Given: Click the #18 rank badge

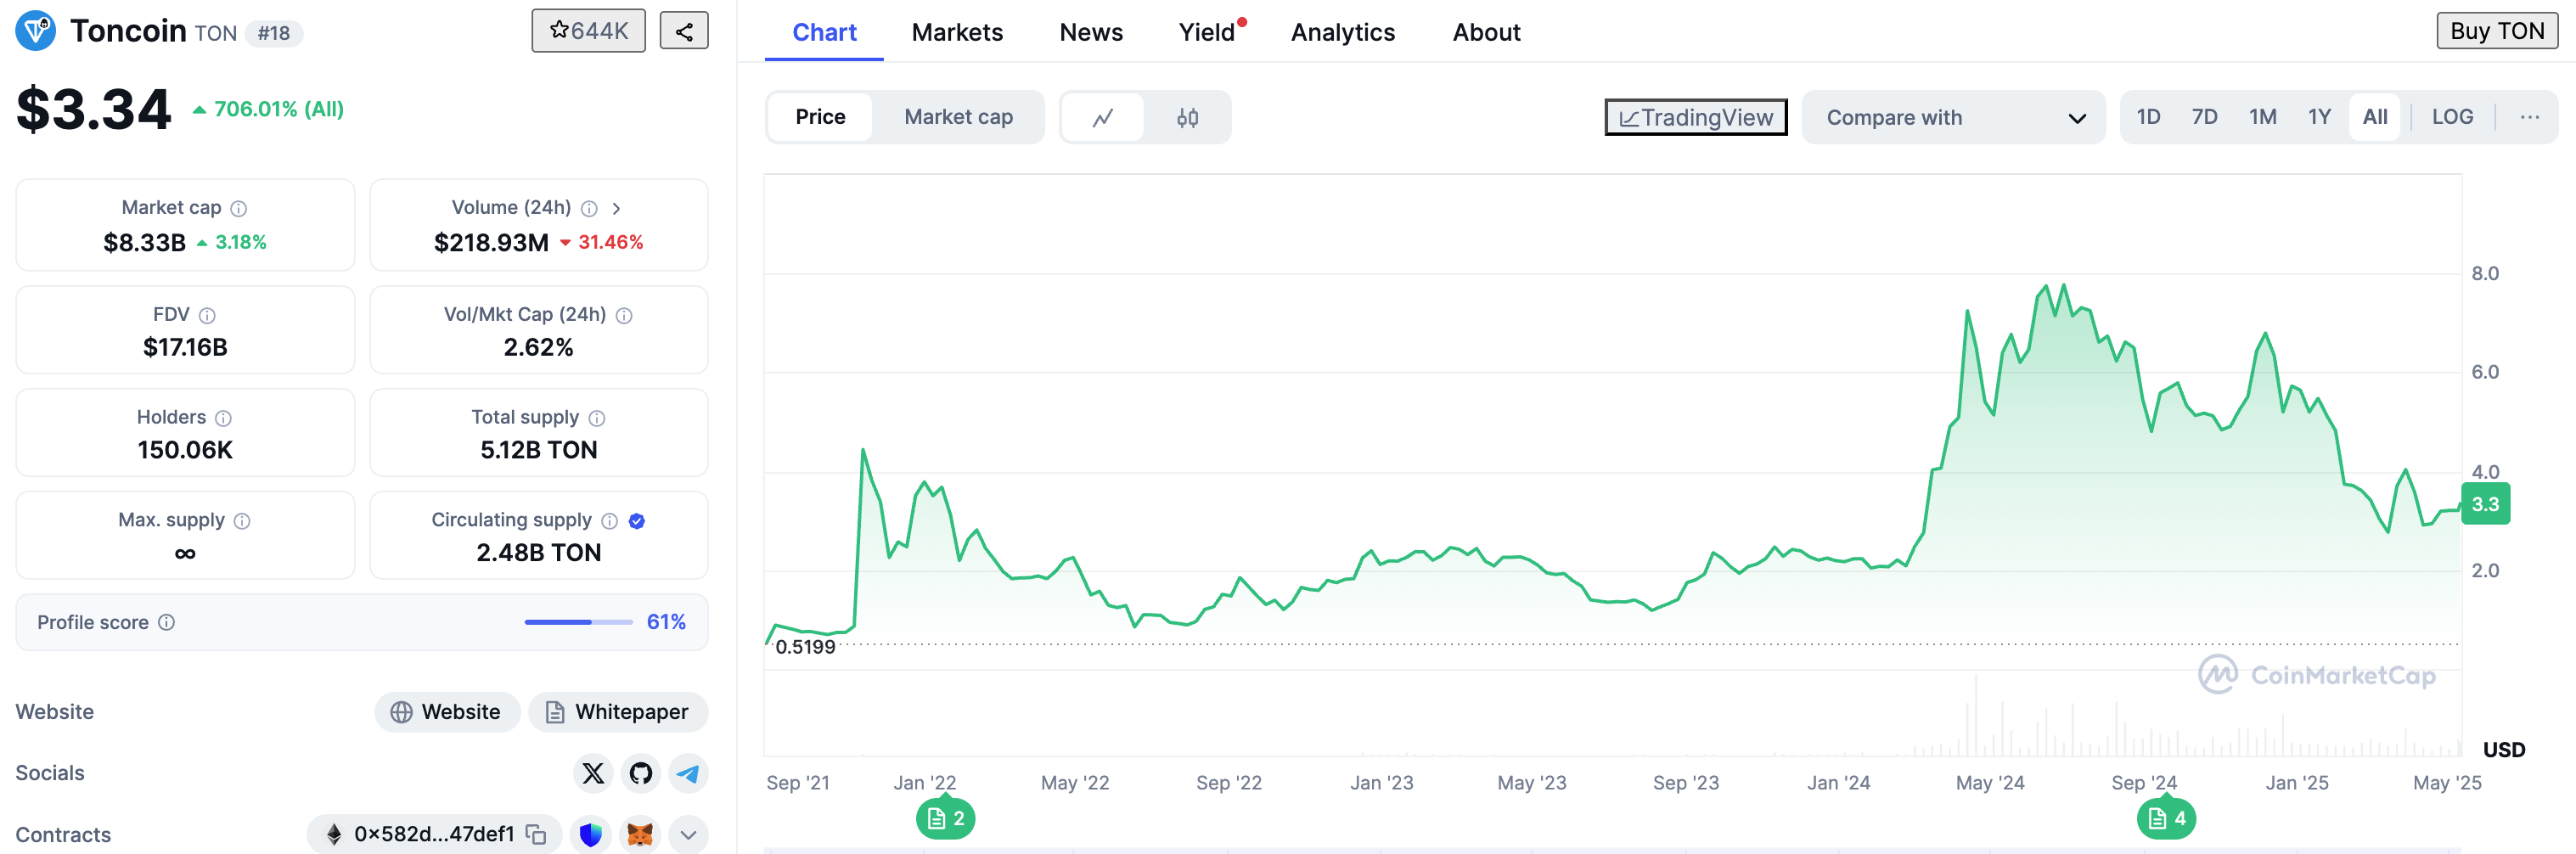Looking at the screenshot, I should 273,33.
